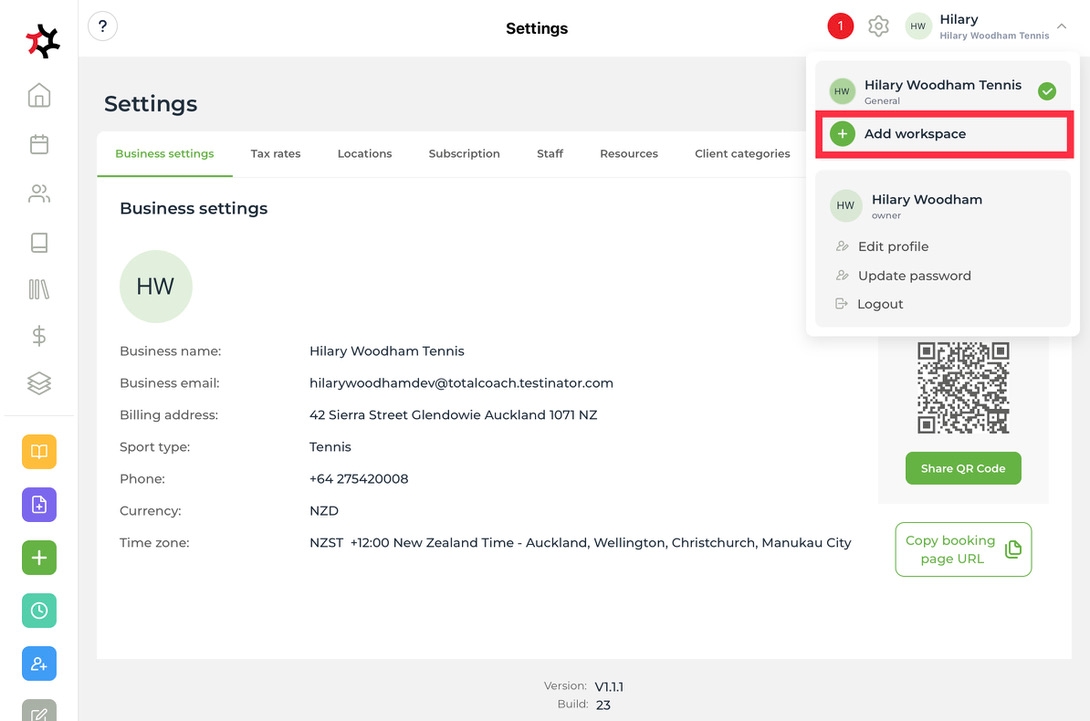Collapse the Hilary user menu chevron
Screen dimensions: 1090x721
1061,27
